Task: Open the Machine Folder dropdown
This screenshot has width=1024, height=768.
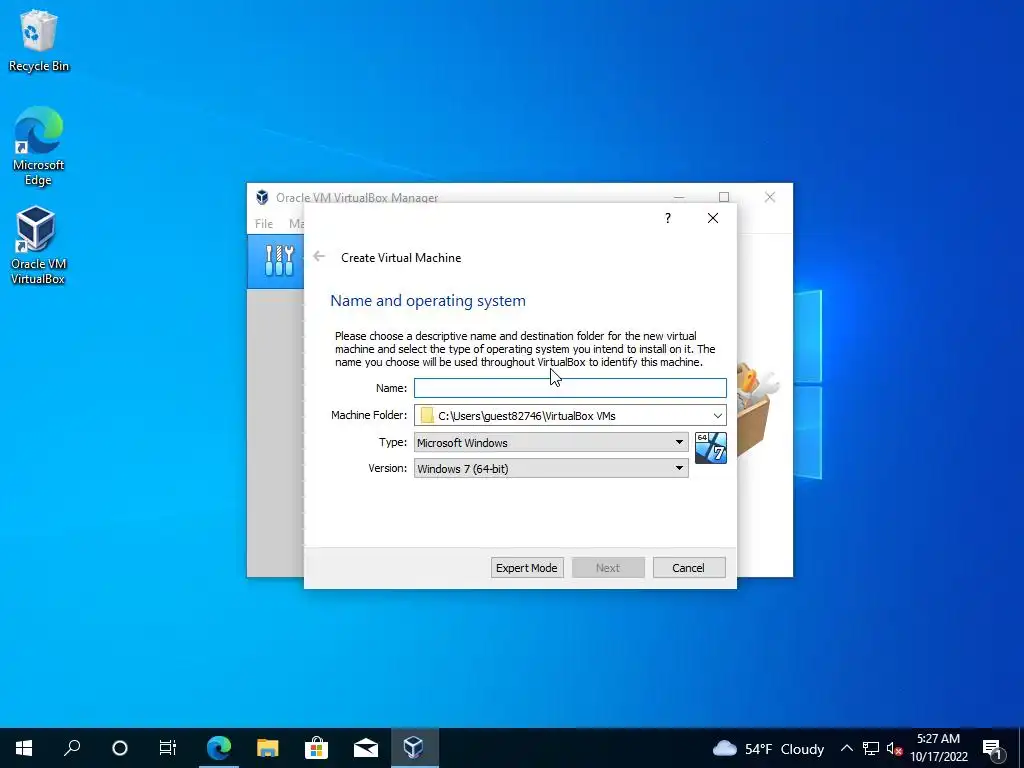Action: click(717, 415)
